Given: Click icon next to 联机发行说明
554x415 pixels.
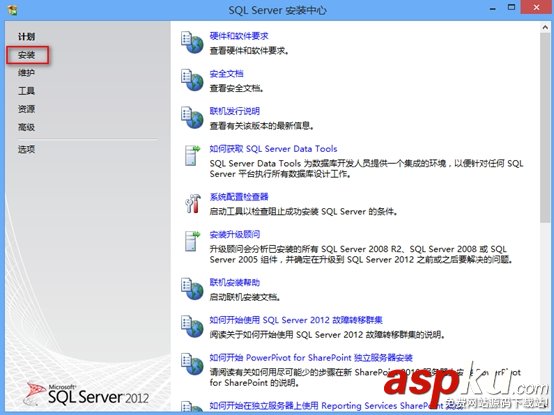Looking at the screenshot, I should (192, 117).
